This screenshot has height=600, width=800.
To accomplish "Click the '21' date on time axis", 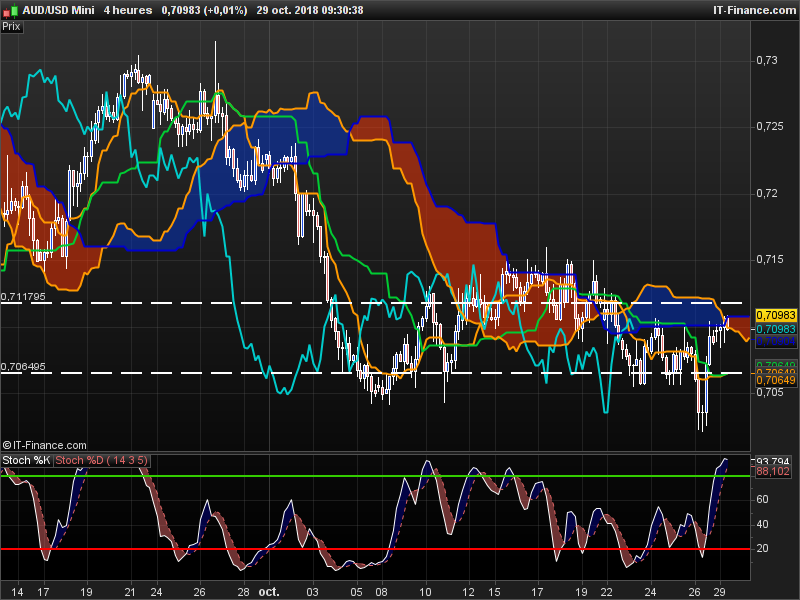I will [x=130, y=592].
